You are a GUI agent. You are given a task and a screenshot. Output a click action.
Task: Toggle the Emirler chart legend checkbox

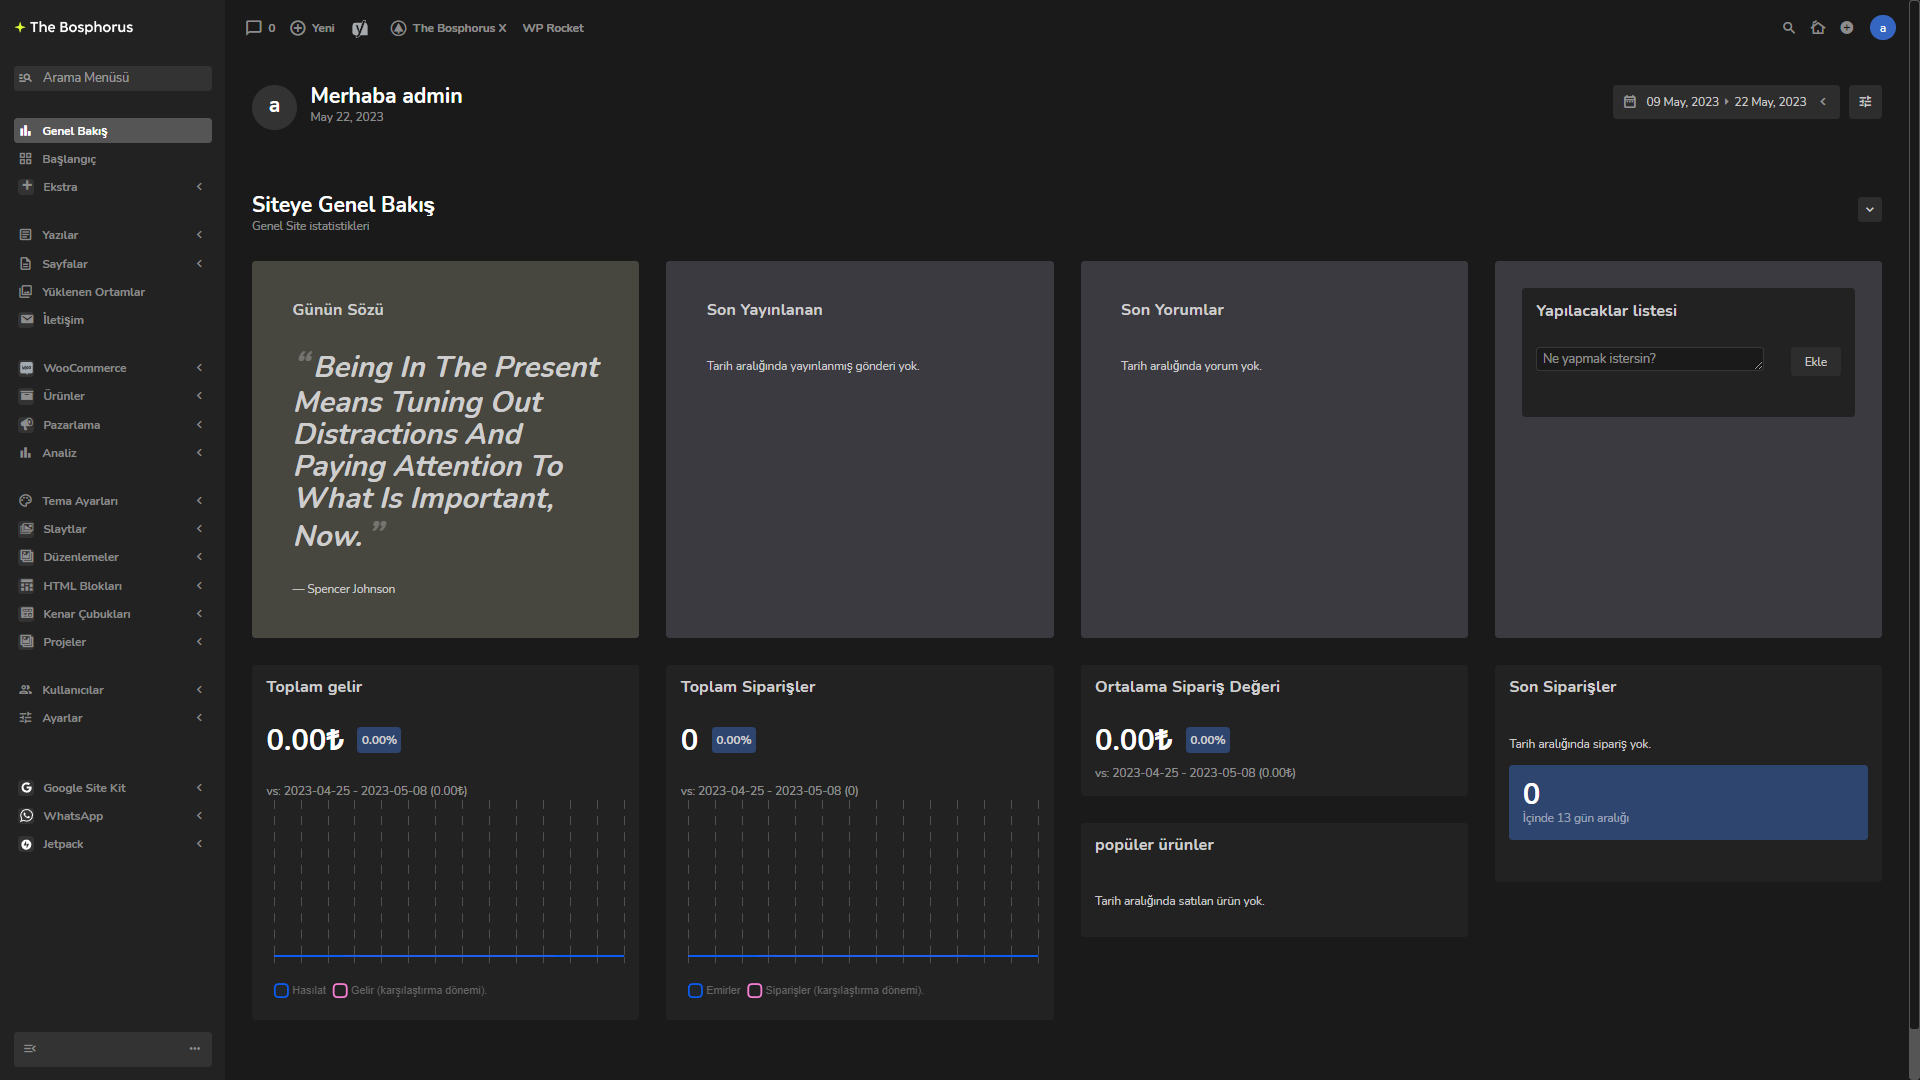pos(695,991)
